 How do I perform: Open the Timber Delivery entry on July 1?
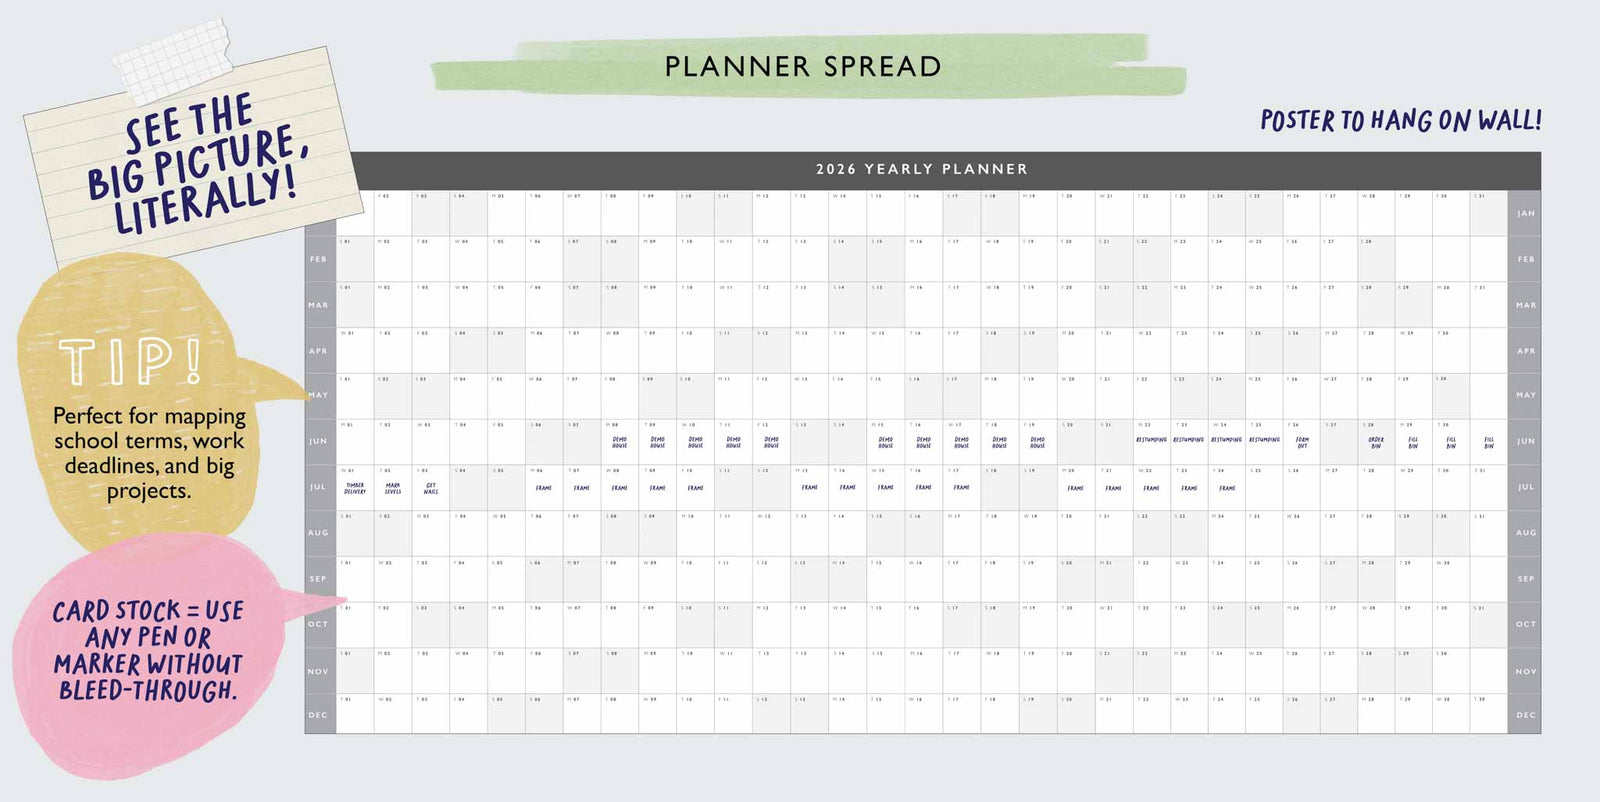tap(355, 489)
